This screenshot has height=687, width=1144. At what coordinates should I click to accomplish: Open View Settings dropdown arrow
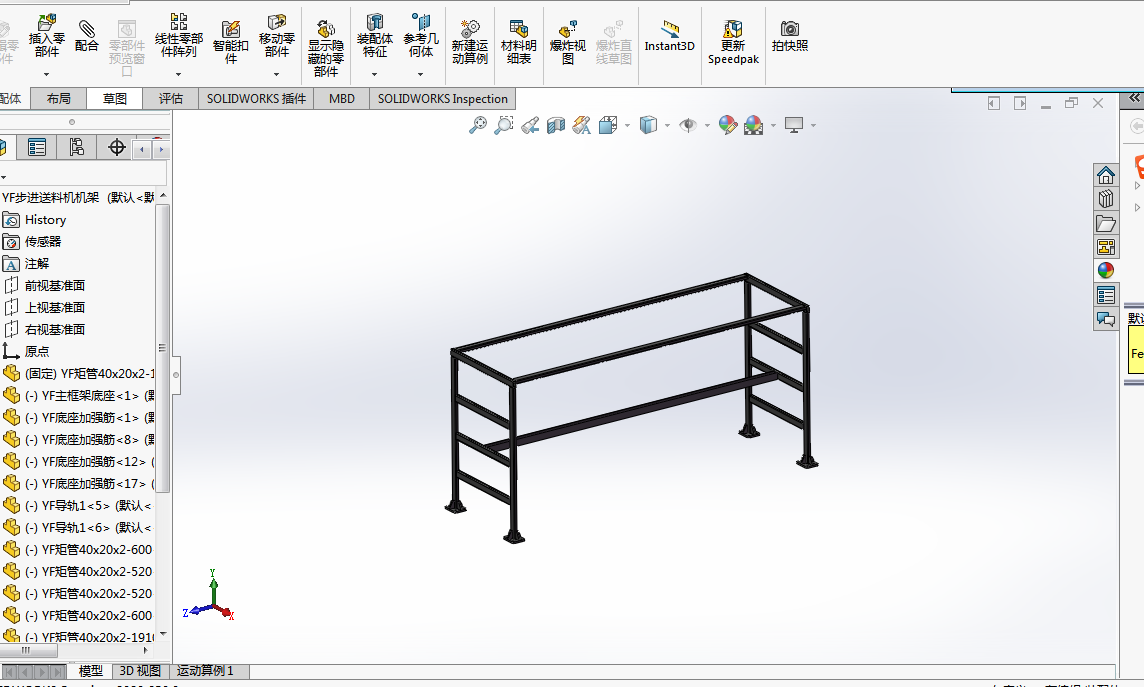point(813,125)
